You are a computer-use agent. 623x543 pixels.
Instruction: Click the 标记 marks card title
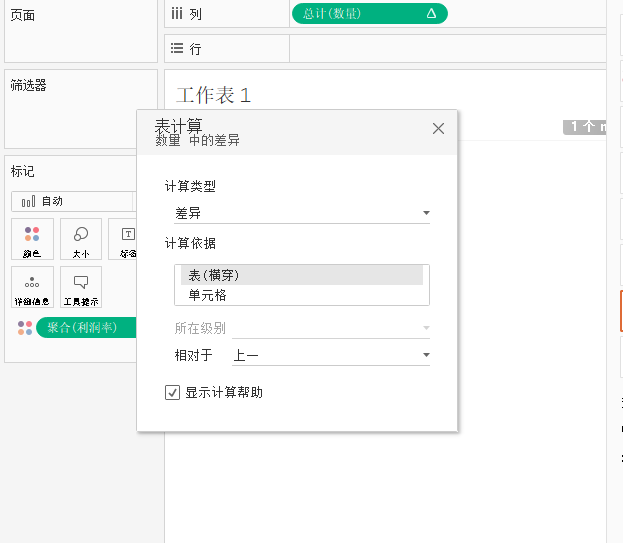tap(23, 171)
